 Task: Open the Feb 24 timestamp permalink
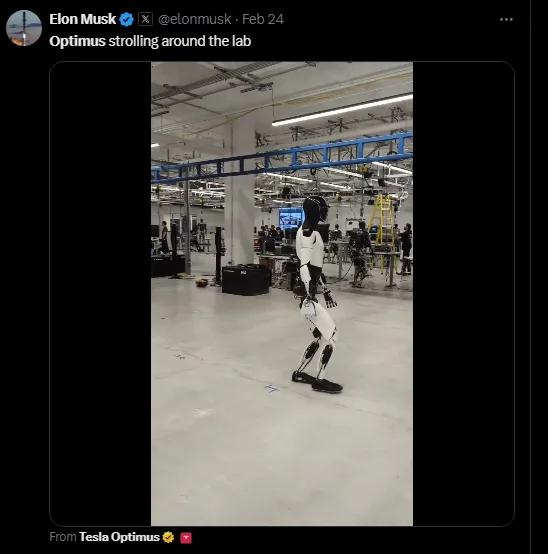263,19
